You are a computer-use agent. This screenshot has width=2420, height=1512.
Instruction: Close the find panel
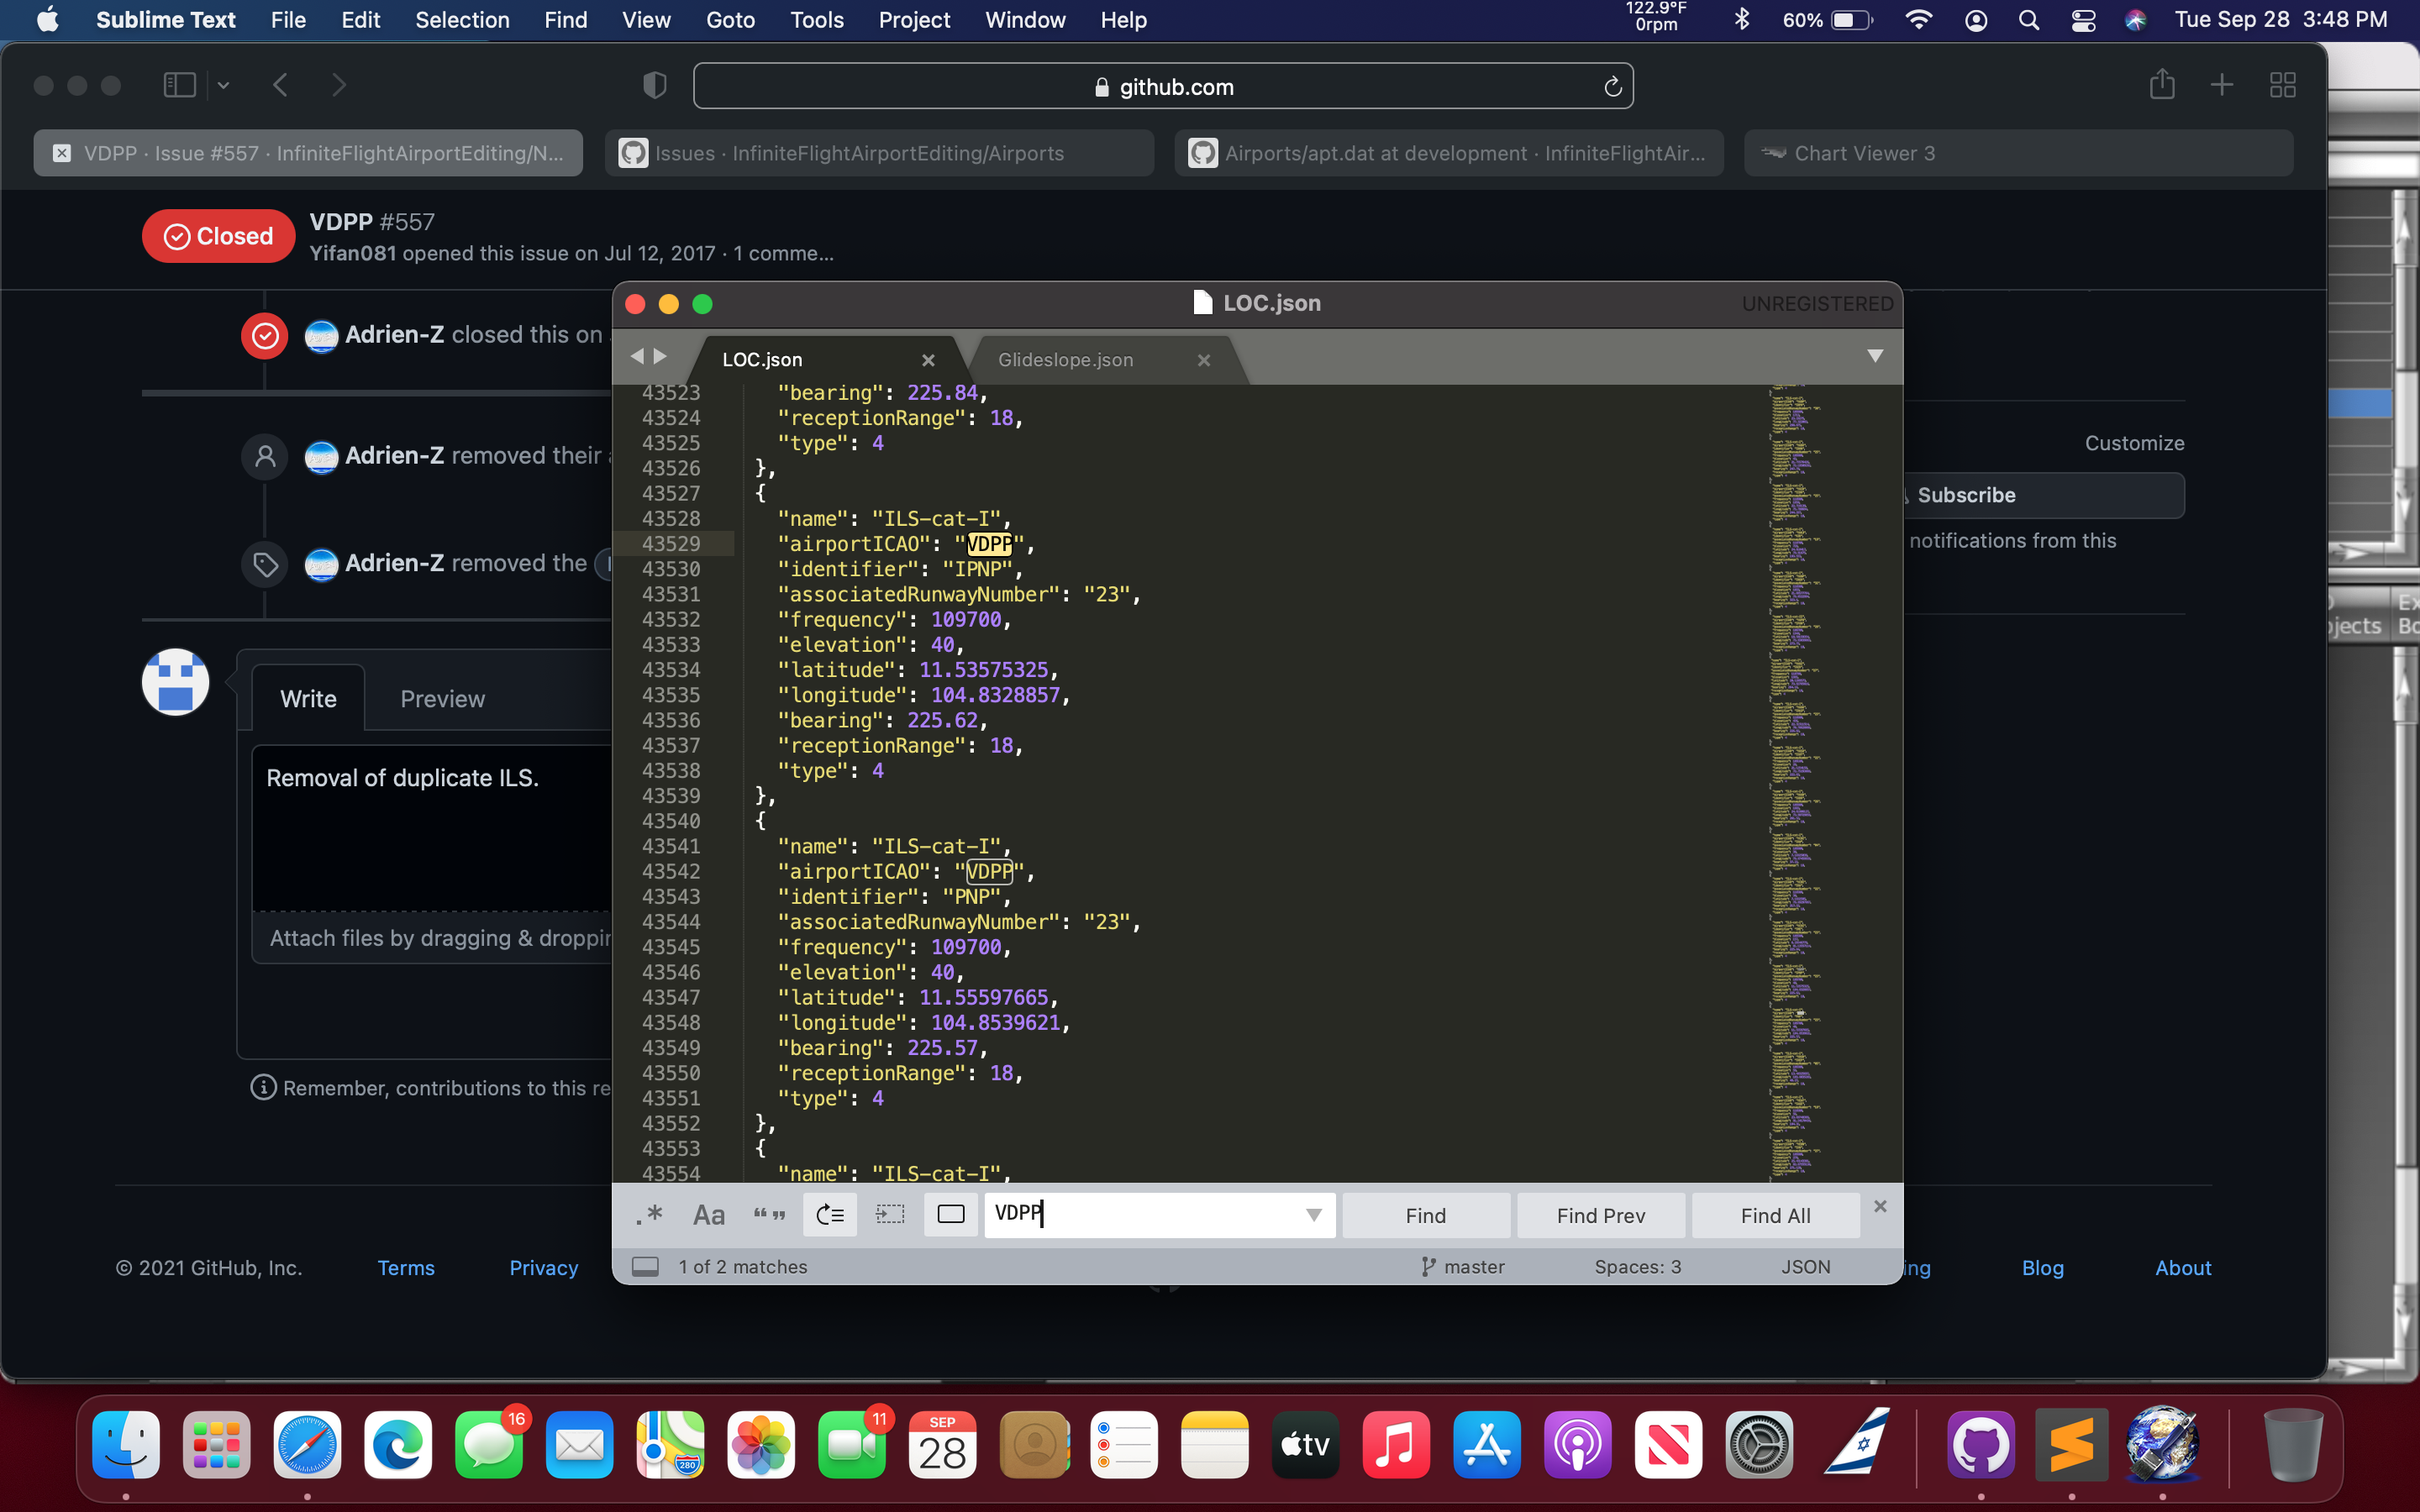(x=1880, y=1206)
